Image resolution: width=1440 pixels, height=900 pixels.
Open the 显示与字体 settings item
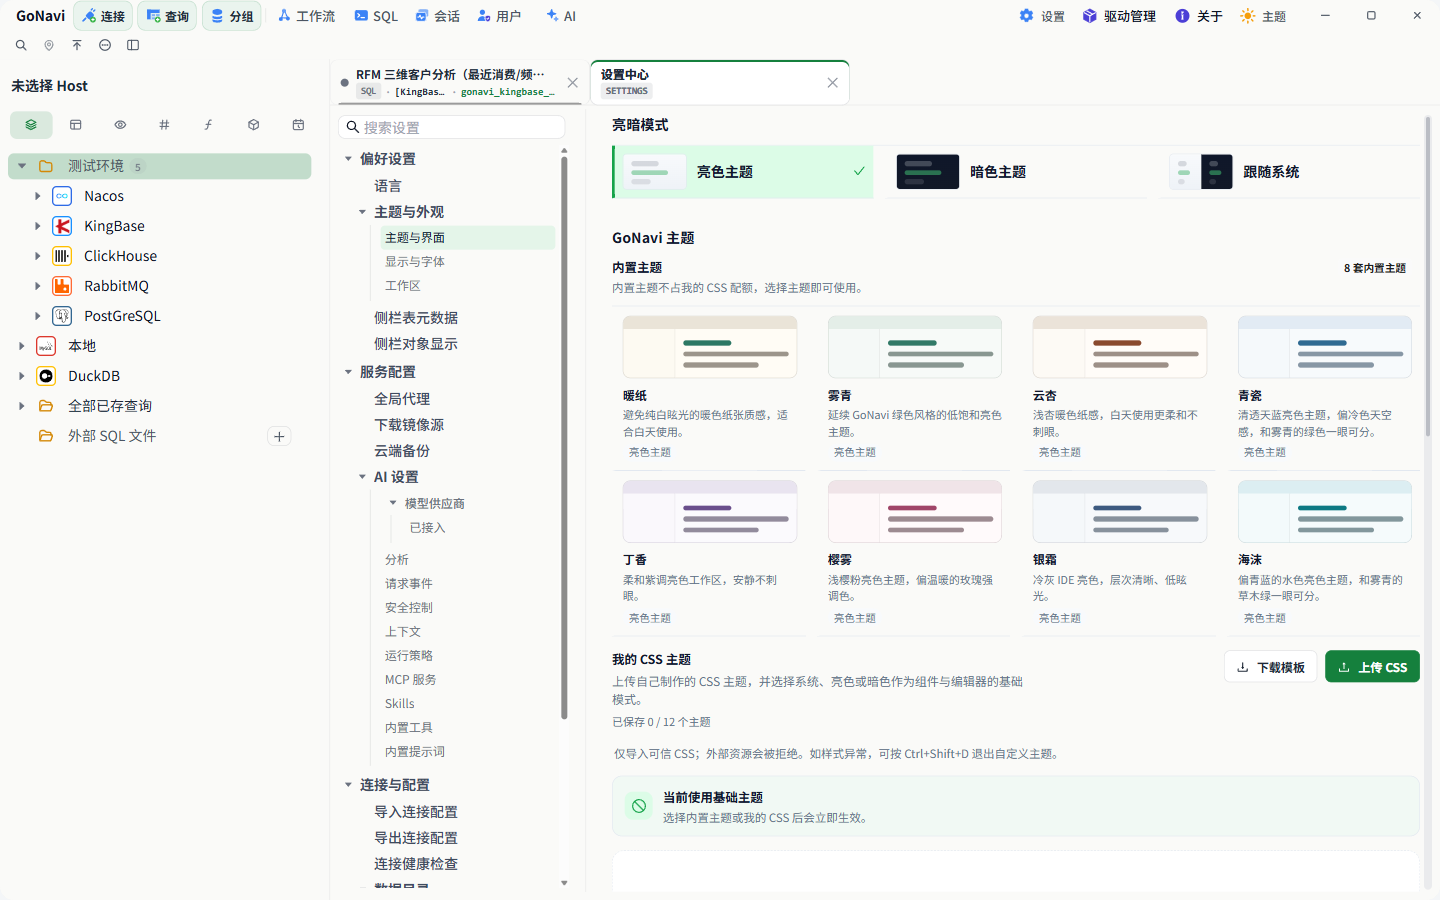pyautogui.click(x=415, y=262)
